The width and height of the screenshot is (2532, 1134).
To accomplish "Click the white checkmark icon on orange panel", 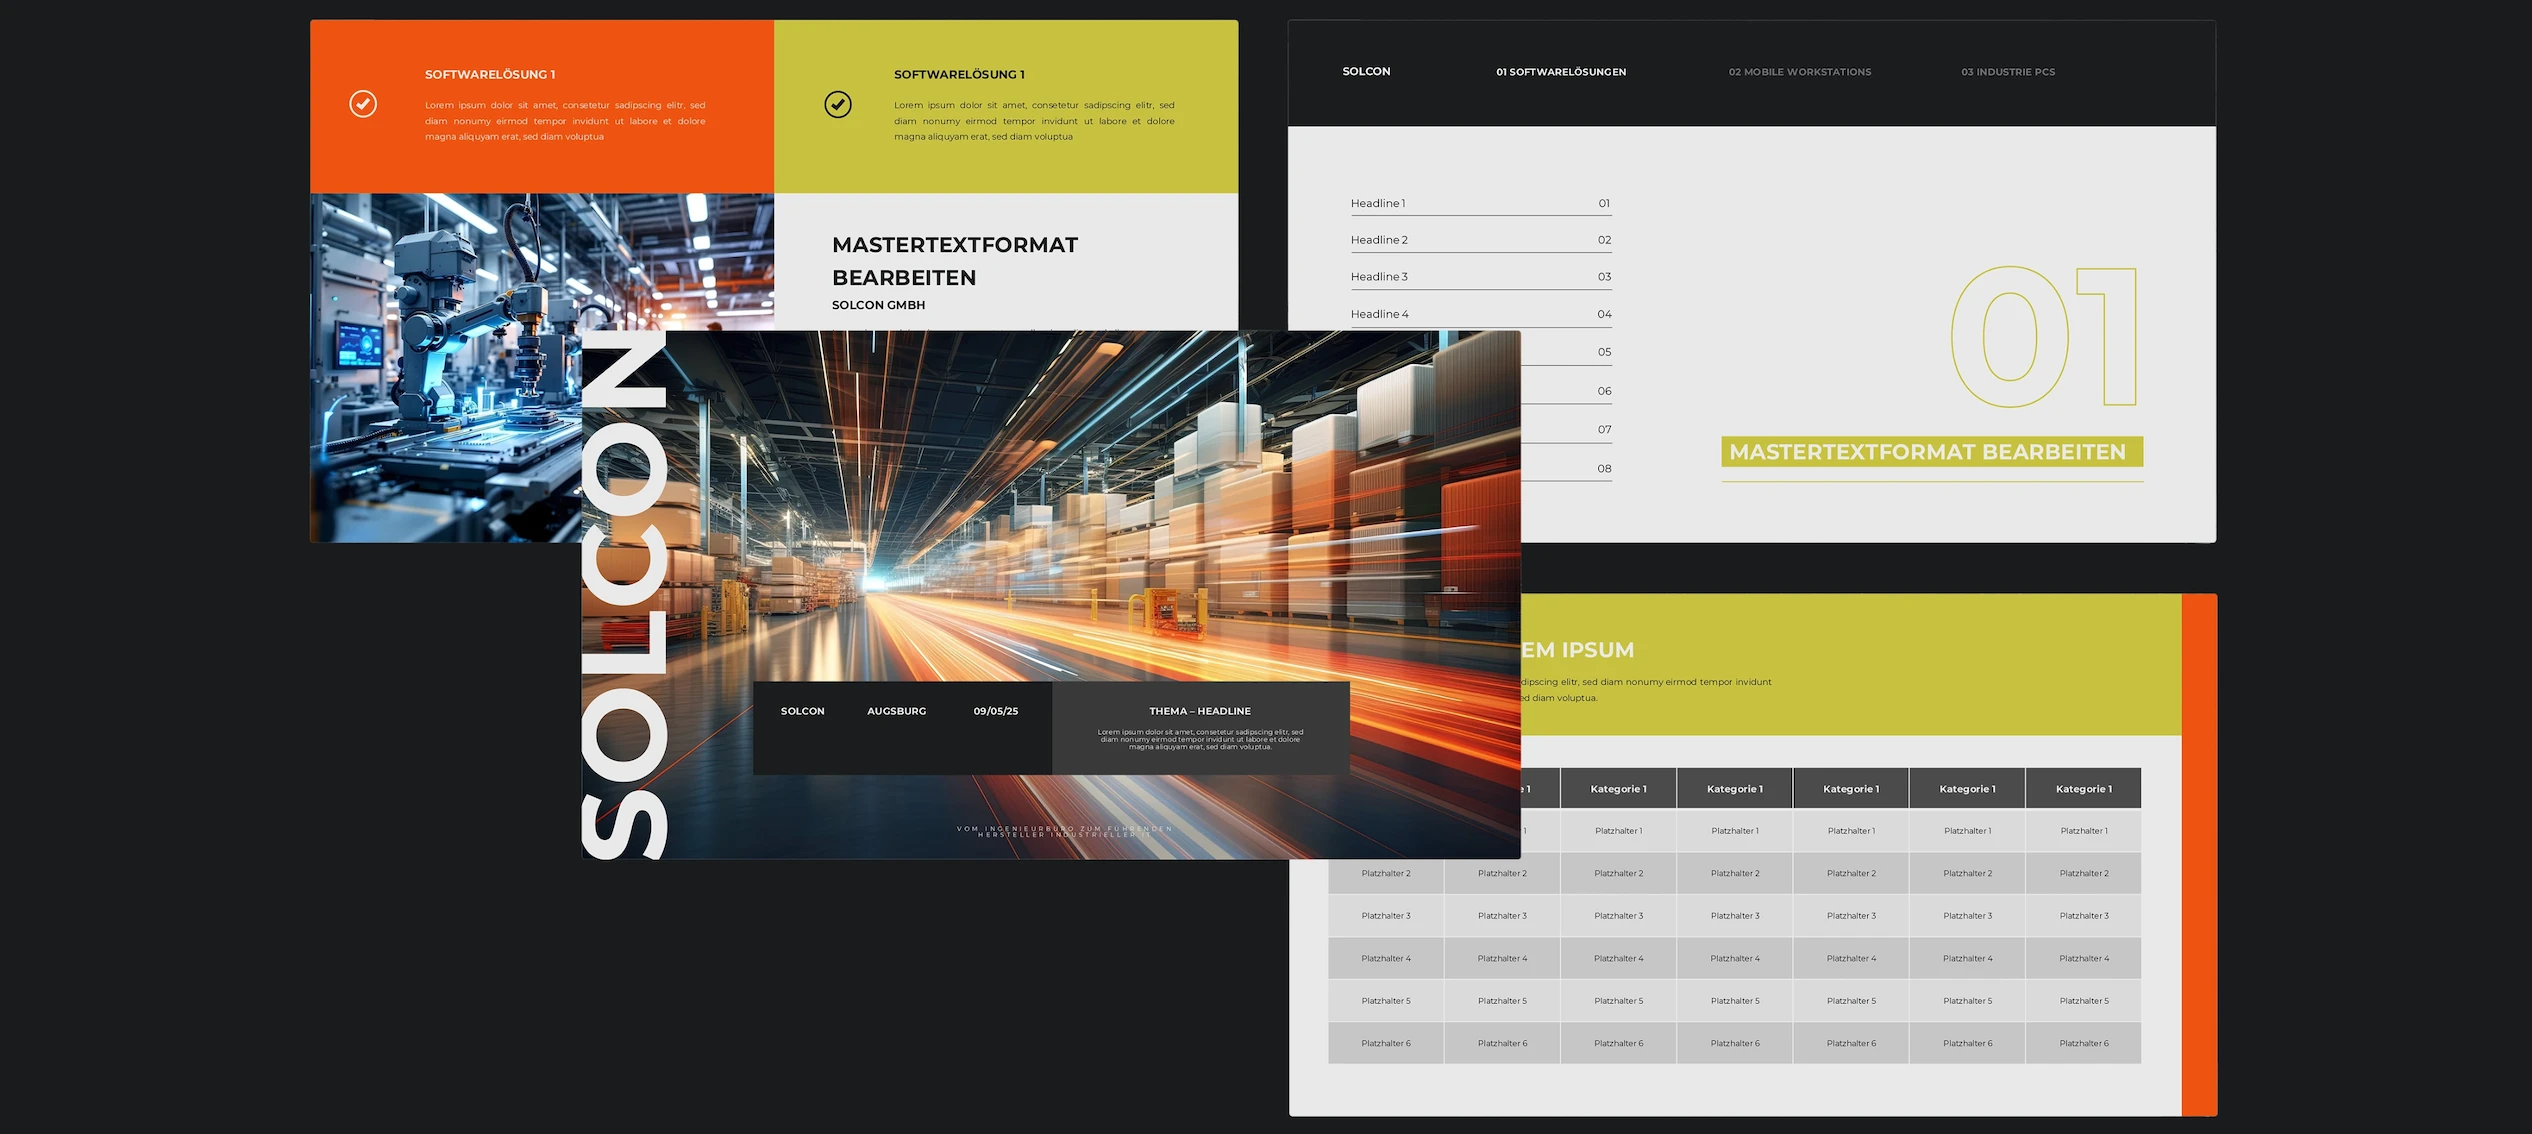I will pyautogui.click(x=363, y=104).
